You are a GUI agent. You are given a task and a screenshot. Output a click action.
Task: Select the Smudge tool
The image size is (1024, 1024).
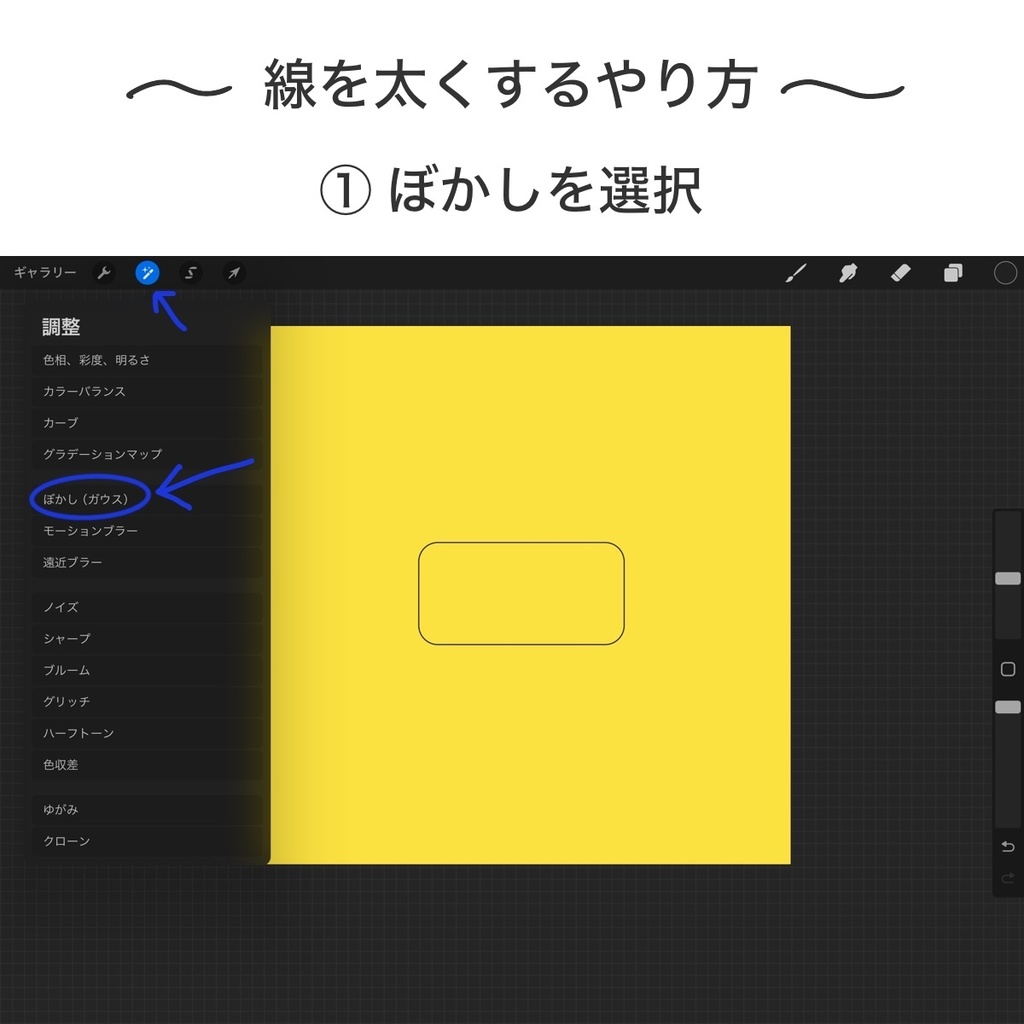coord(847,272)
